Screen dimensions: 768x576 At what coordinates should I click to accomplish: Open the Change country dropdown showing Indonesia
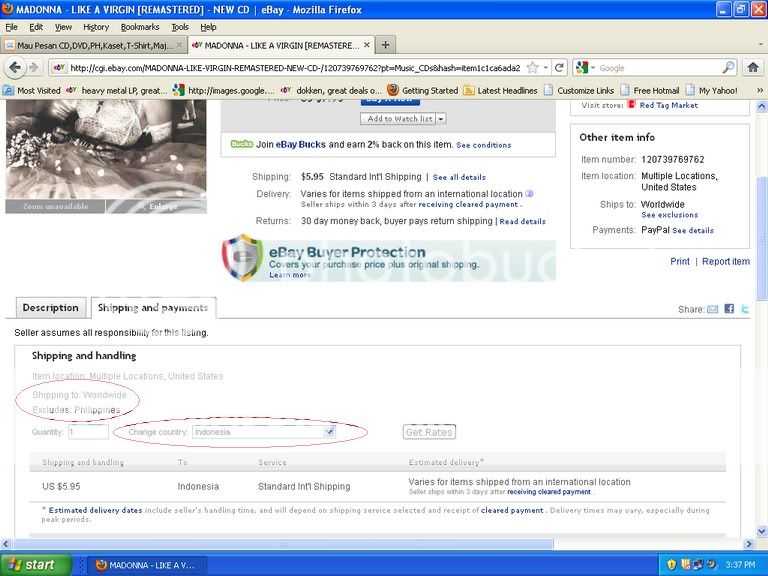click(264, 432)
